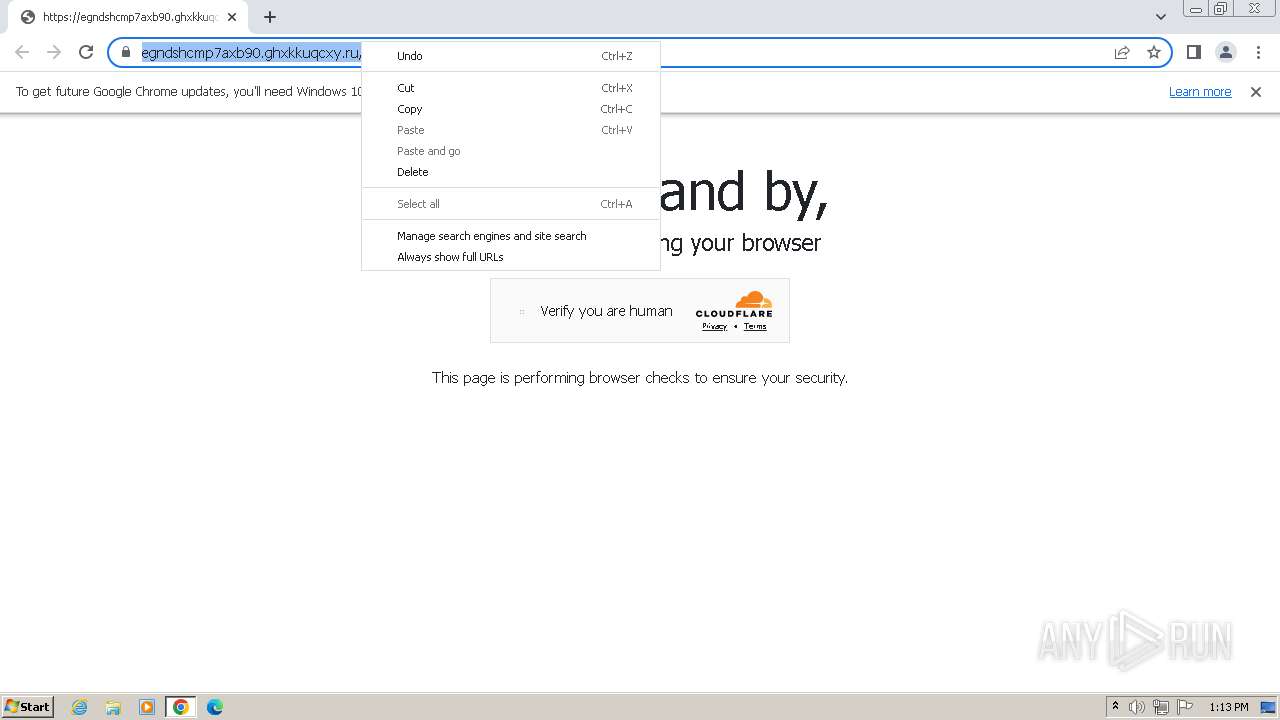Screen dimensions: 1280x720
Task: Open Cloudflare Privacy link
Action: (714, 326)
